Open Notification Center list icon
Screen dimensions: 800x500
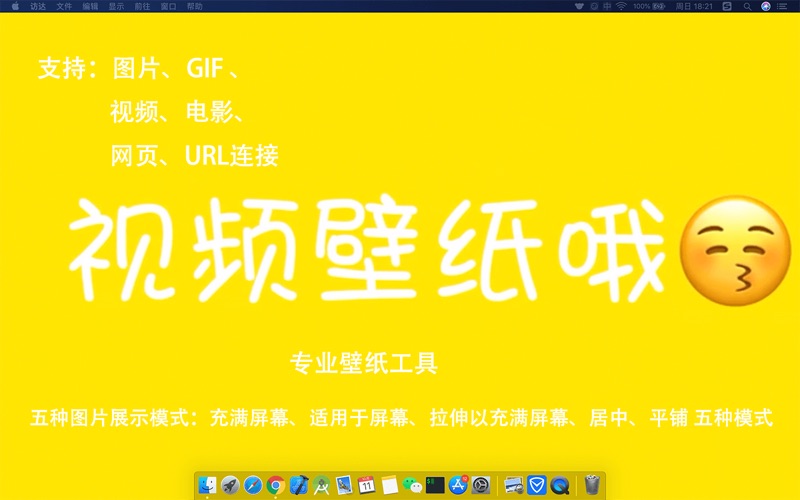click(x=782, y=6)
